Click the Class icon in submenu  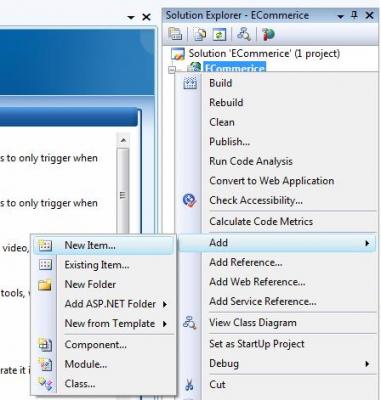point(45,384)
